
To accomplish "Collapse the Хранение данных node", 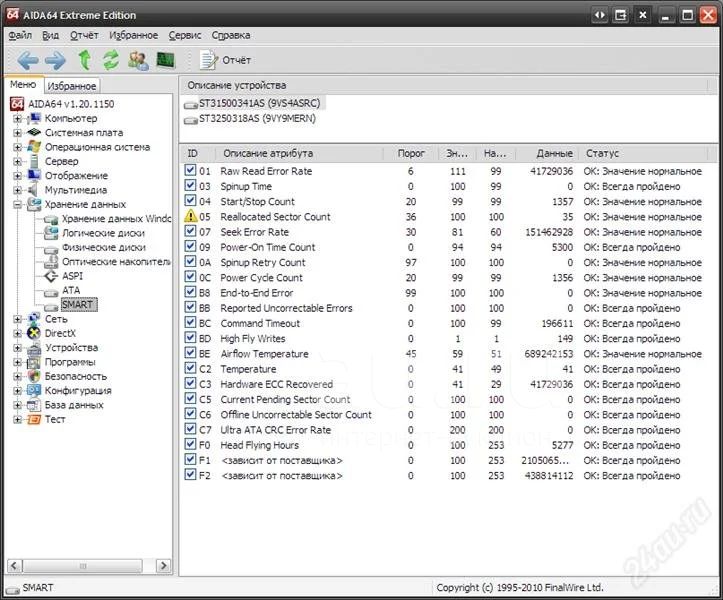I will [17, 205].
